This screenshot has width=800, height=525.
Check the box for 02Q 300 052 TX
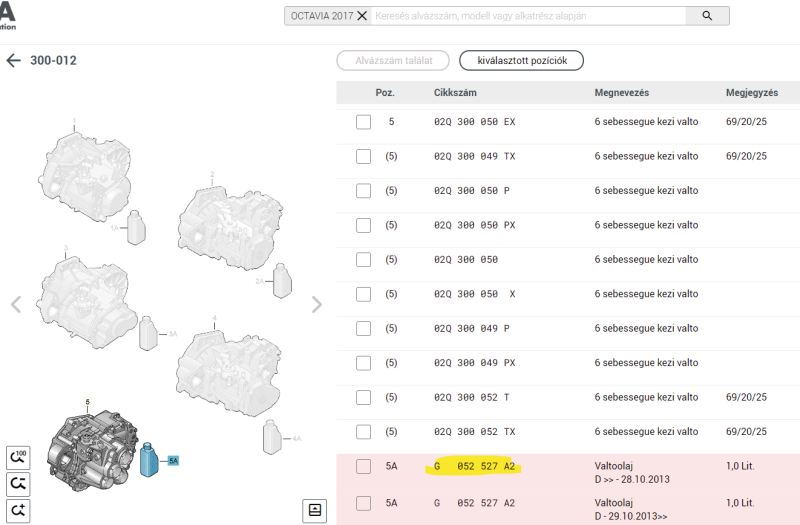tap(363, 432)
